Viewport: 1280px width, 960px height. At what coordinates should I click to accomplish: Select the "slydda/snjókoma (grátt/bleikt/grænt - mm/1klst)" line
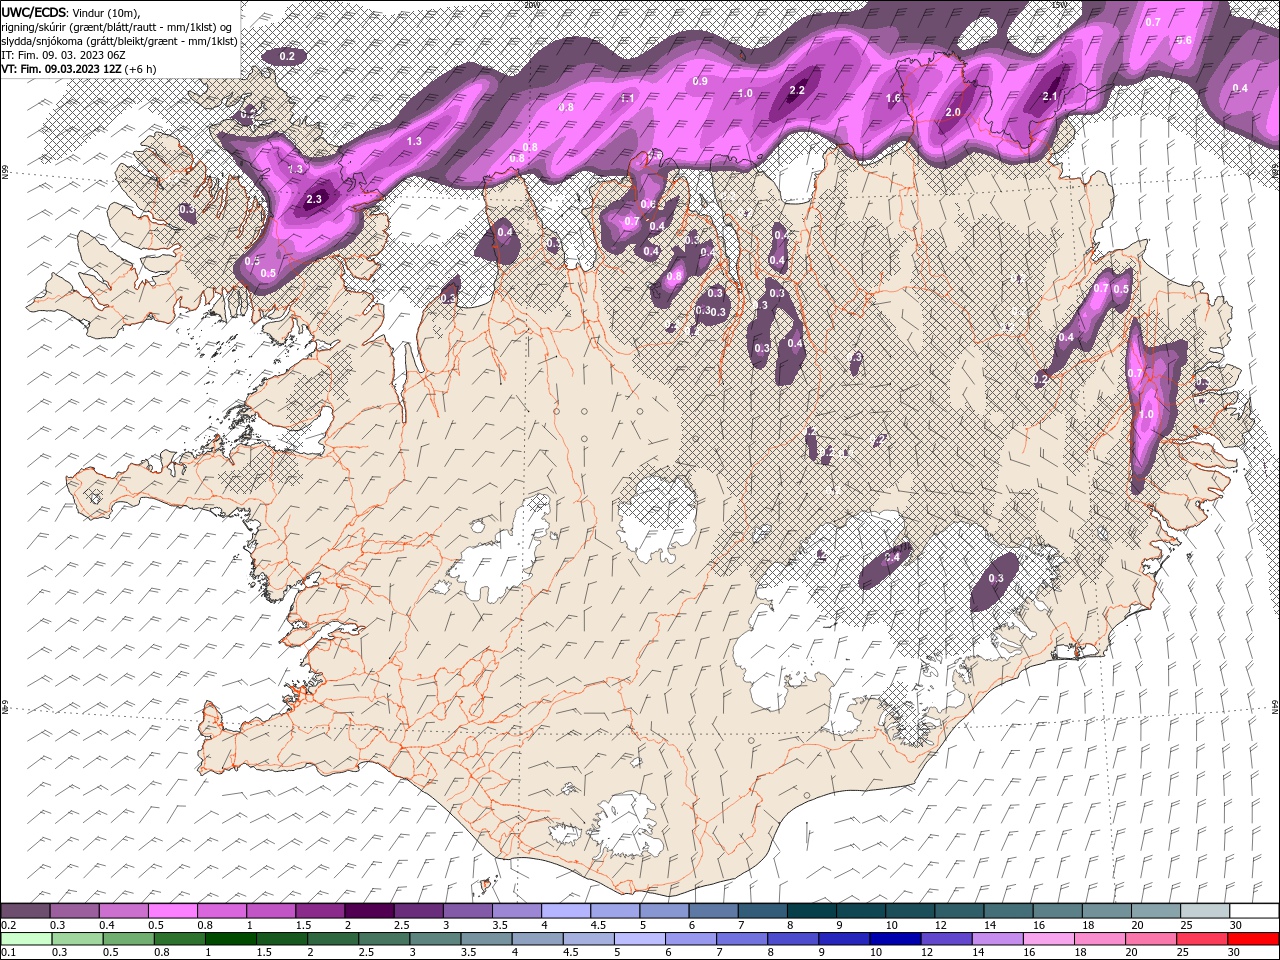[117, 40]
